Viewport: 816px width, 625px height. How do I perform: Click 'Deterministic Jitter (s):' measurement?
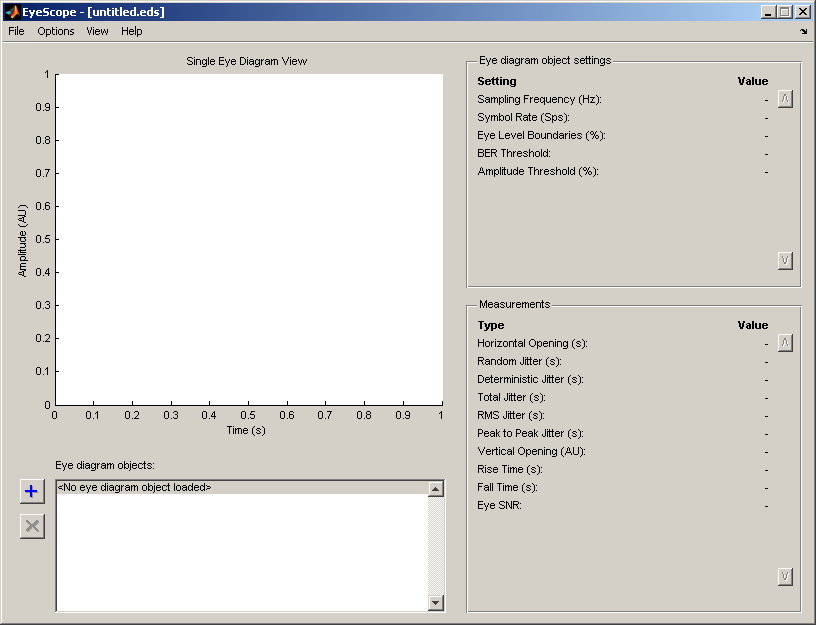(530, 379)
